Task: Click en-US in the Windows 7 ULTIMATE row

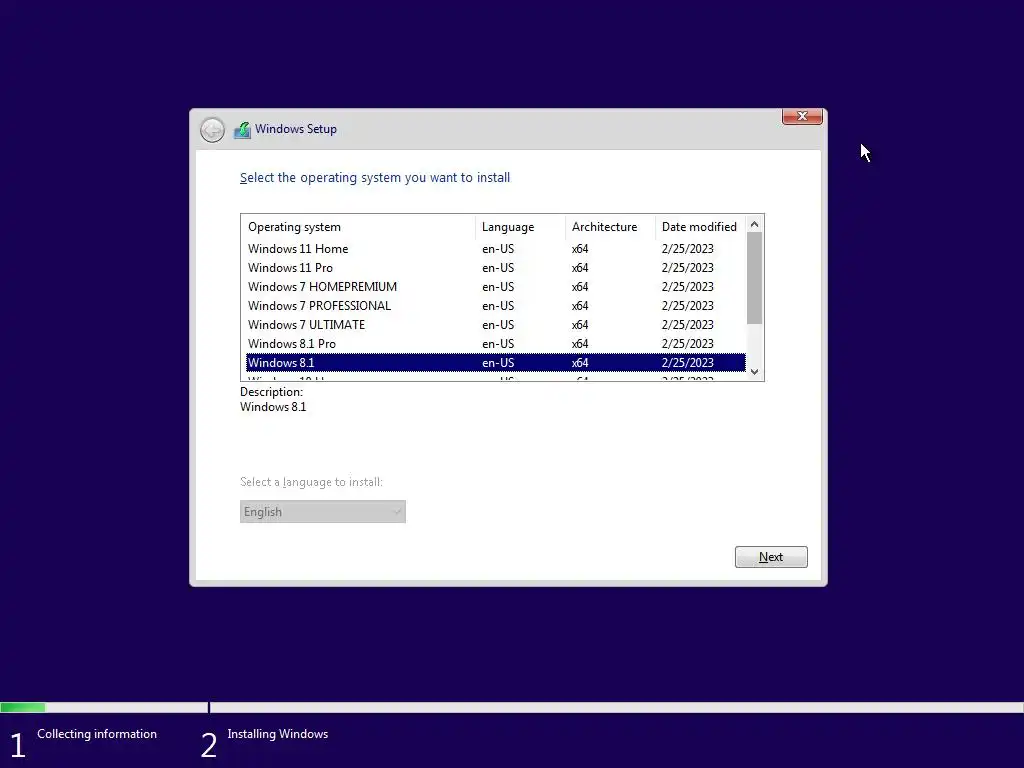Action: pos(498,325)
